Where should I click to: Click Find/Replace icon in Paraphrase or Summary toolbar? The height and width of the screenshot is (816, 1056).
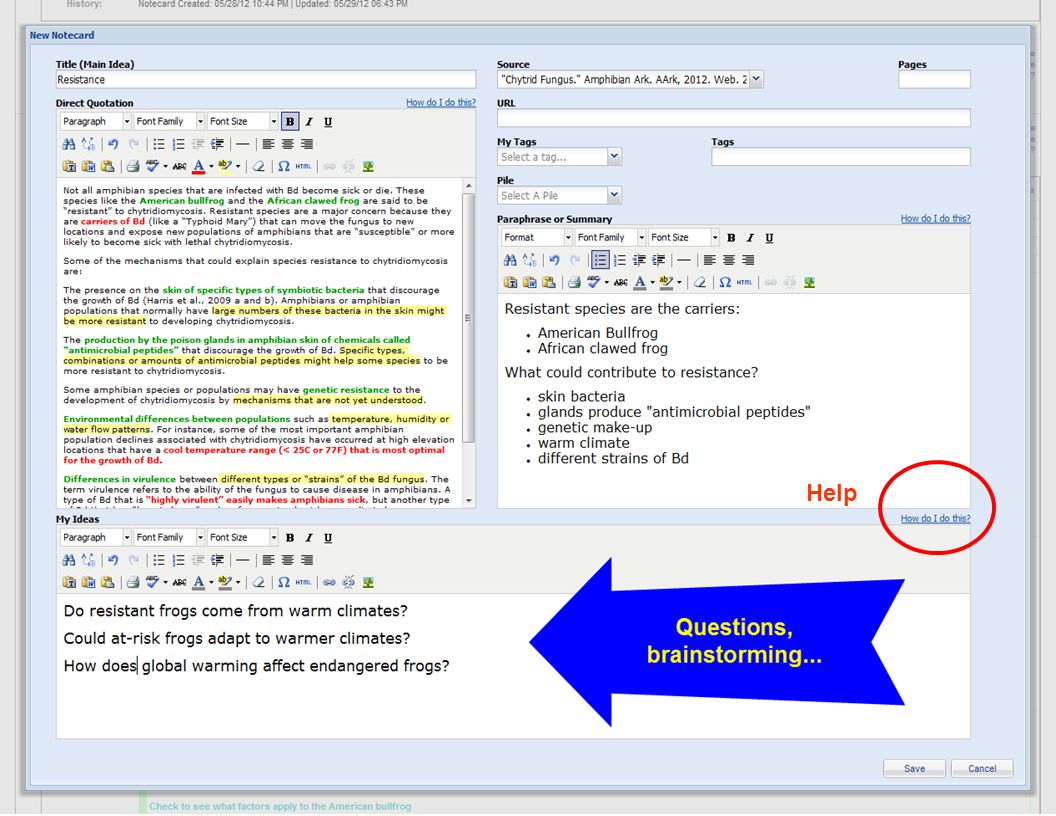(529, 260)
